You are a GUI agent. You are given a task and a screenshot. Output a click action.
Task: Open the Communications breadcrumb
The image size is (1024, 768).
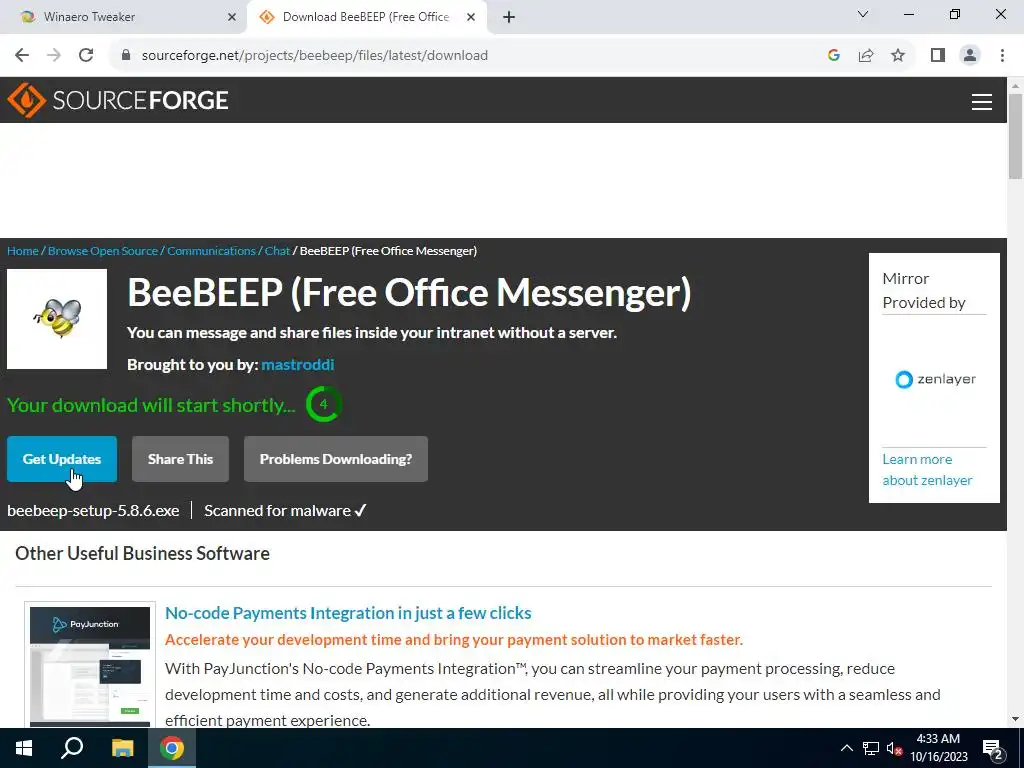[211, 251]
